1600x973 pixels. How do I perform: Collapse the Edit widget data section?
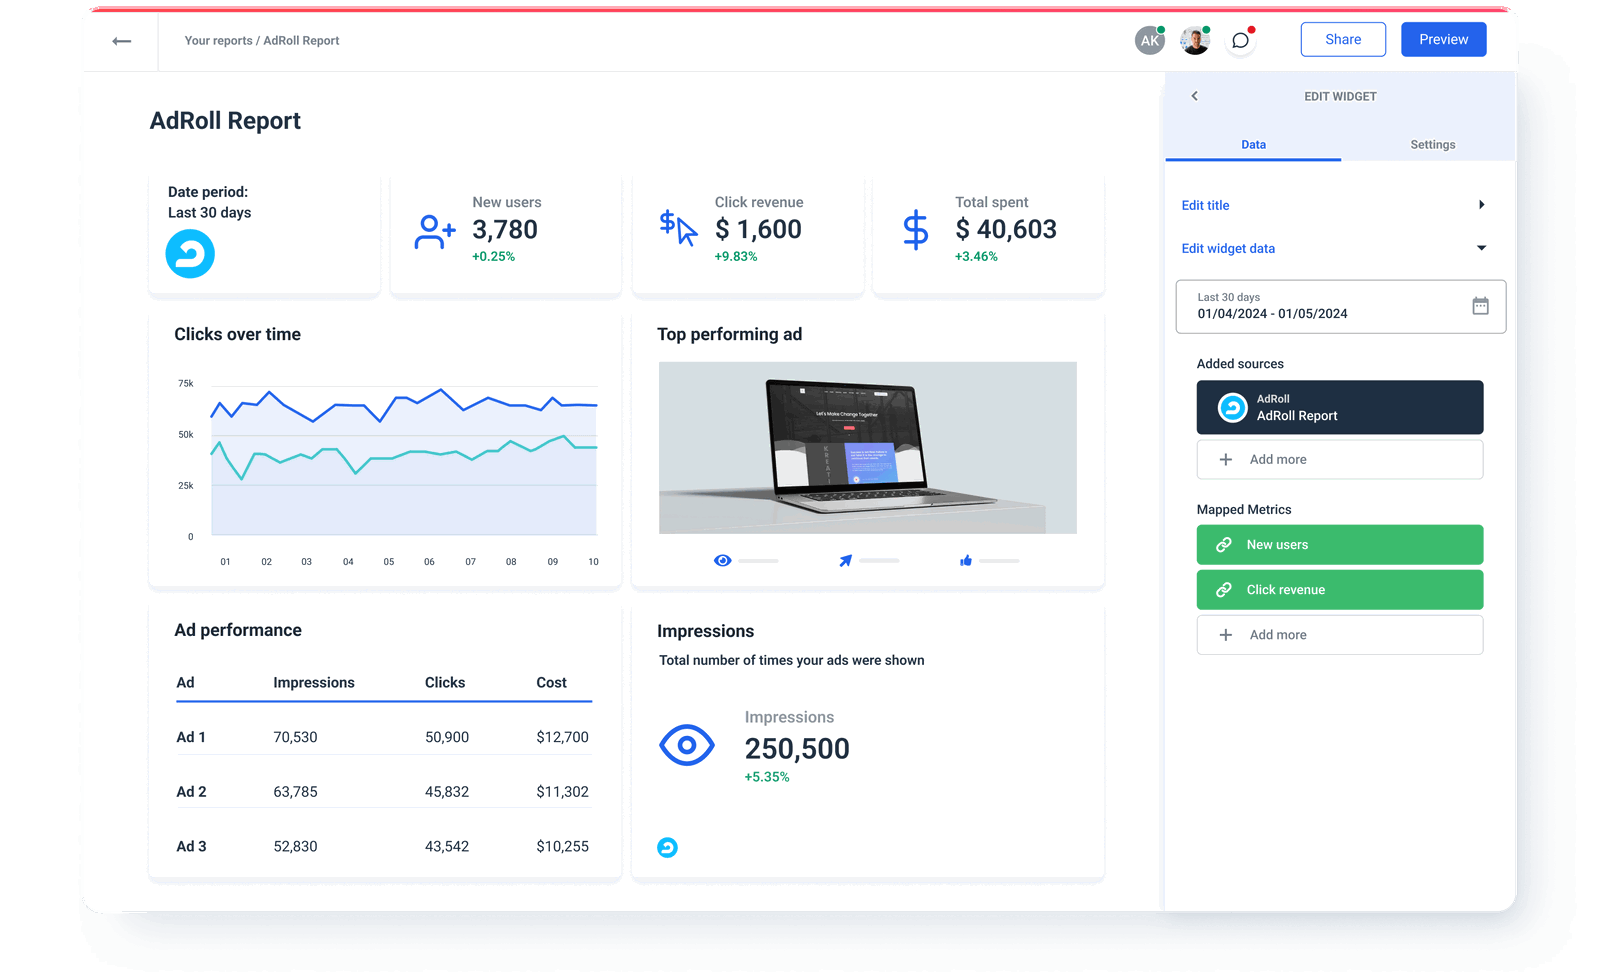1482,248
